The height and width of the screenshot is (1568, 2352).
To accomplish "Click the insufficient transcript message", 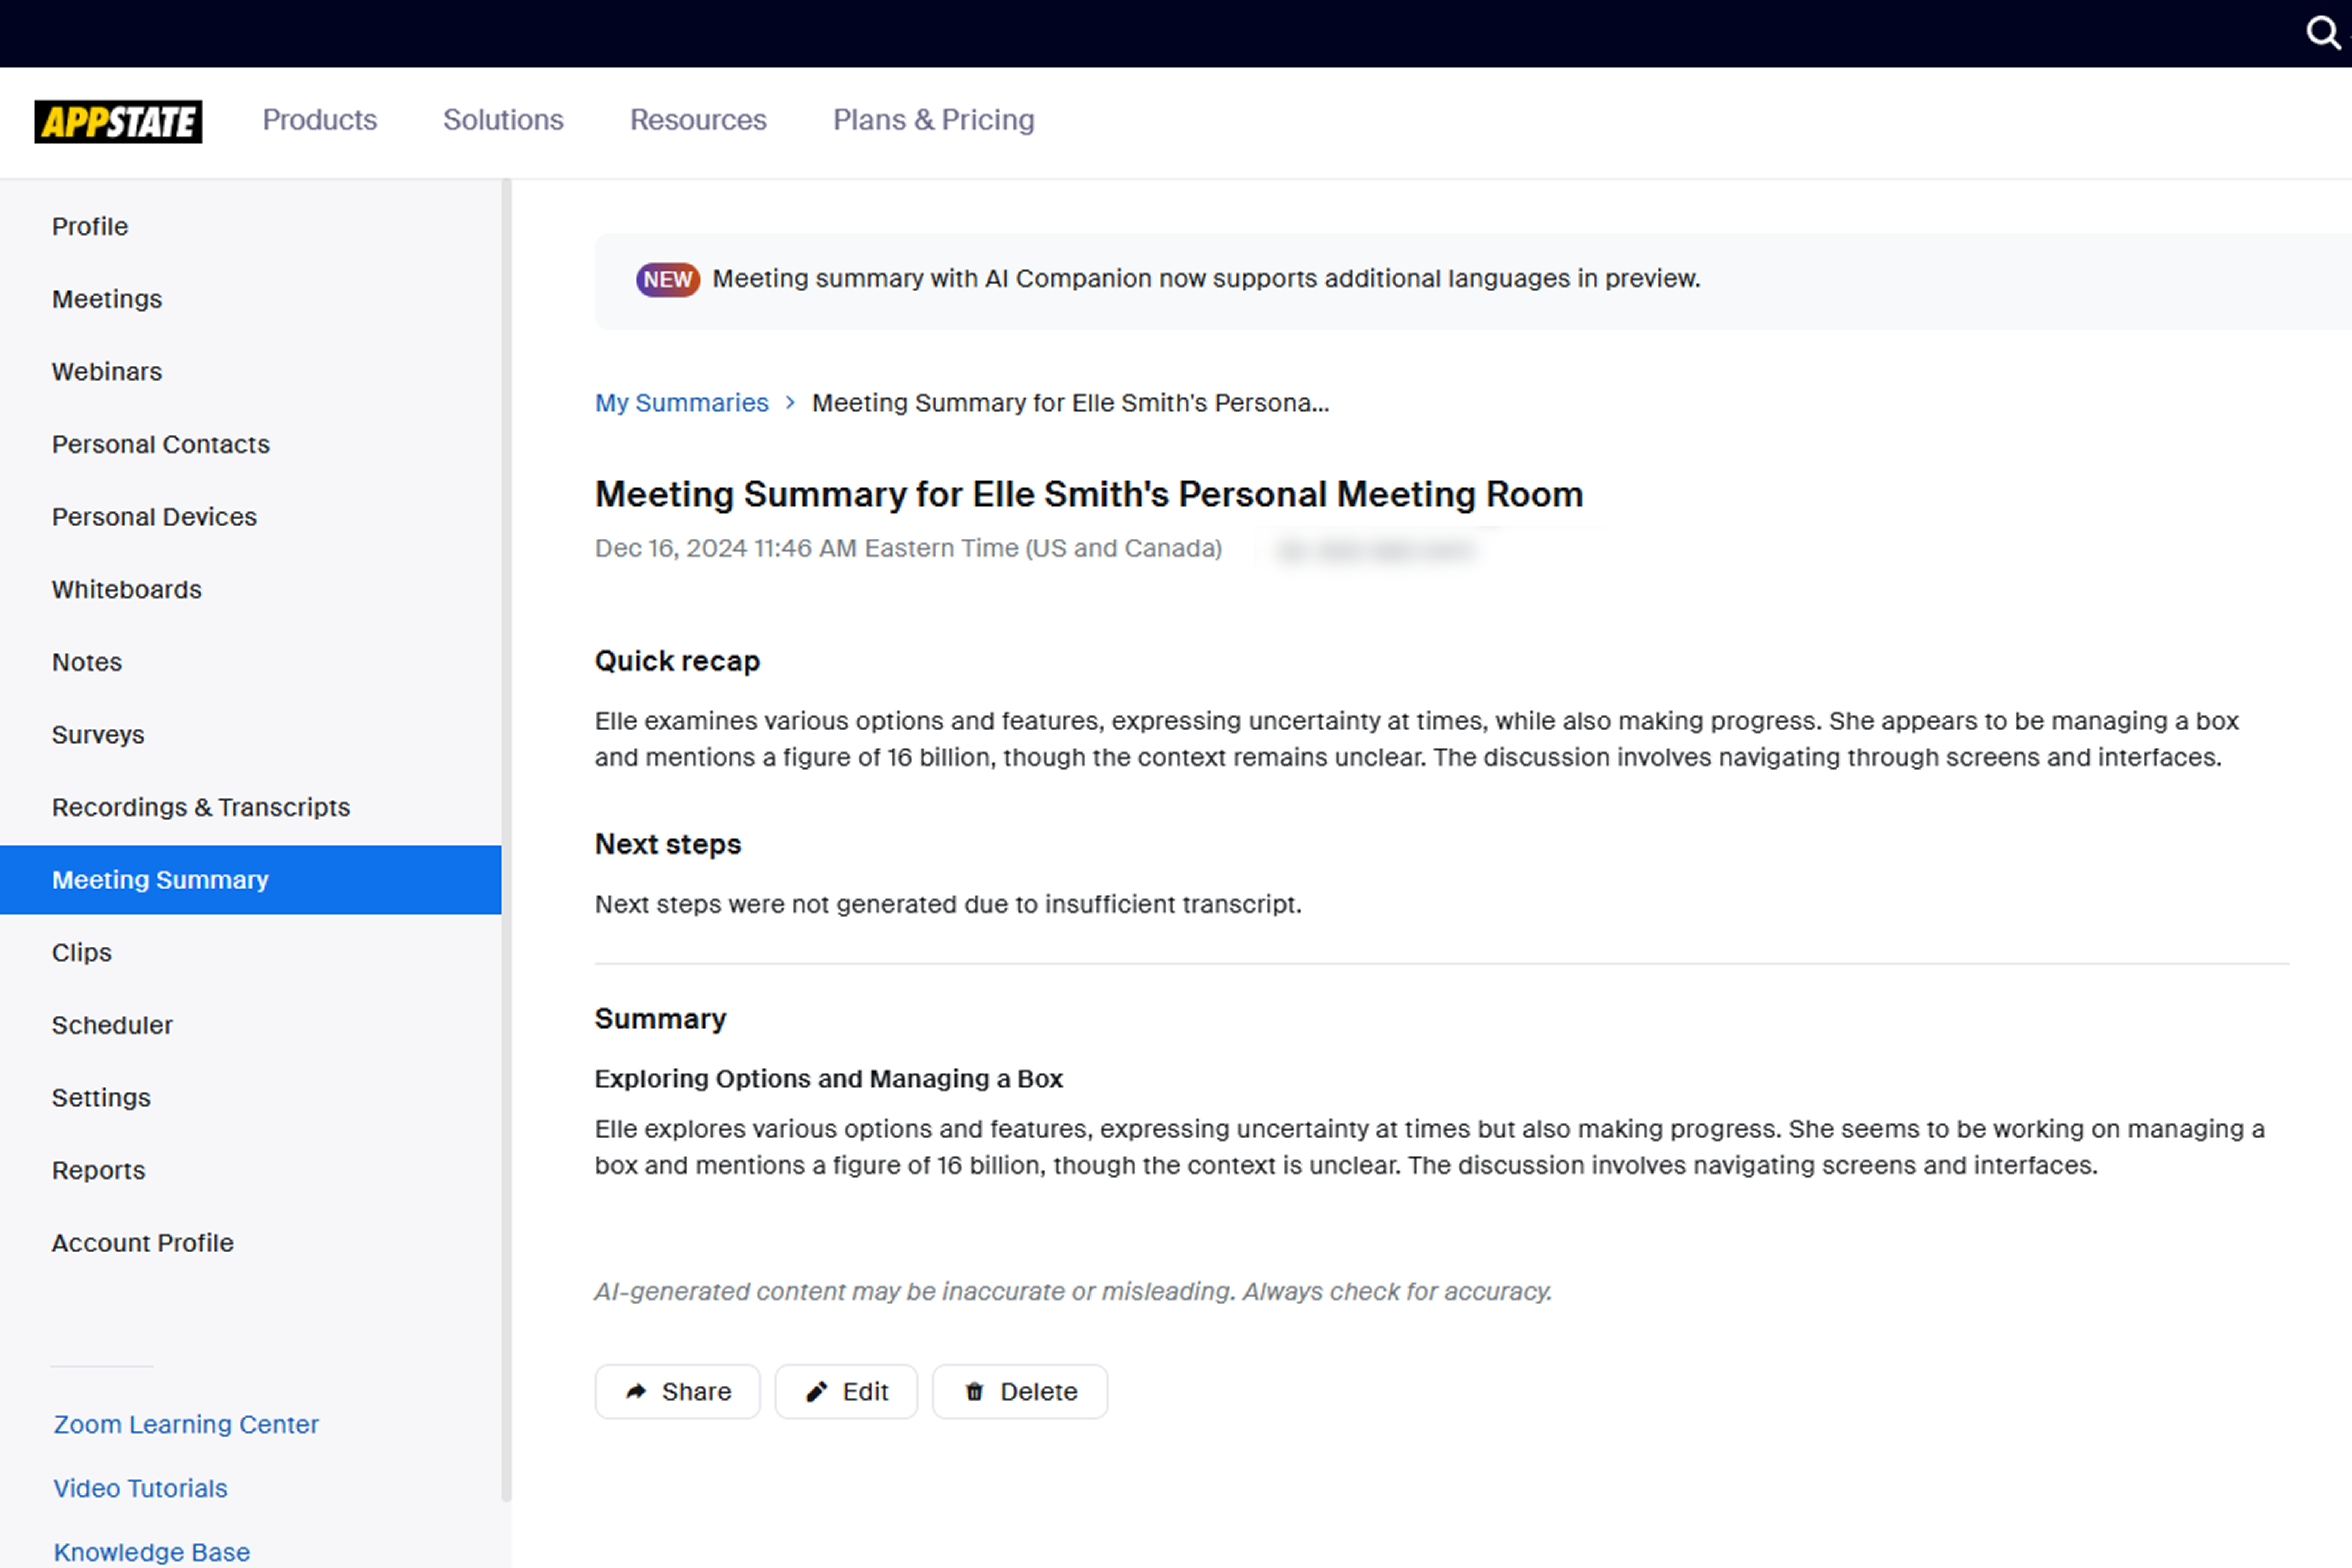I will click(948, 904).
